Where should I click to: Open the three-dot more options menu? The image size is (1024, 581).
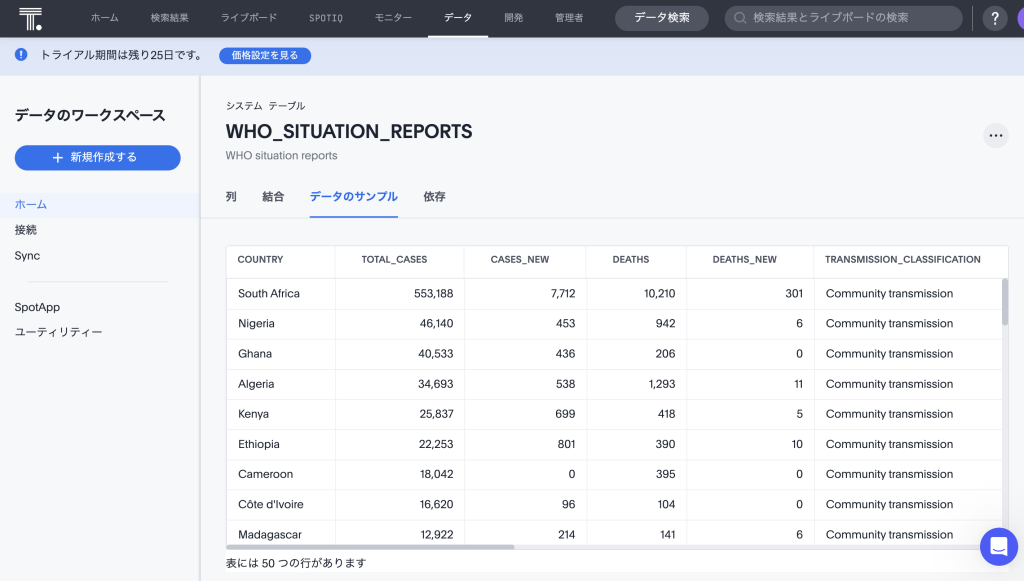[995, 135]
